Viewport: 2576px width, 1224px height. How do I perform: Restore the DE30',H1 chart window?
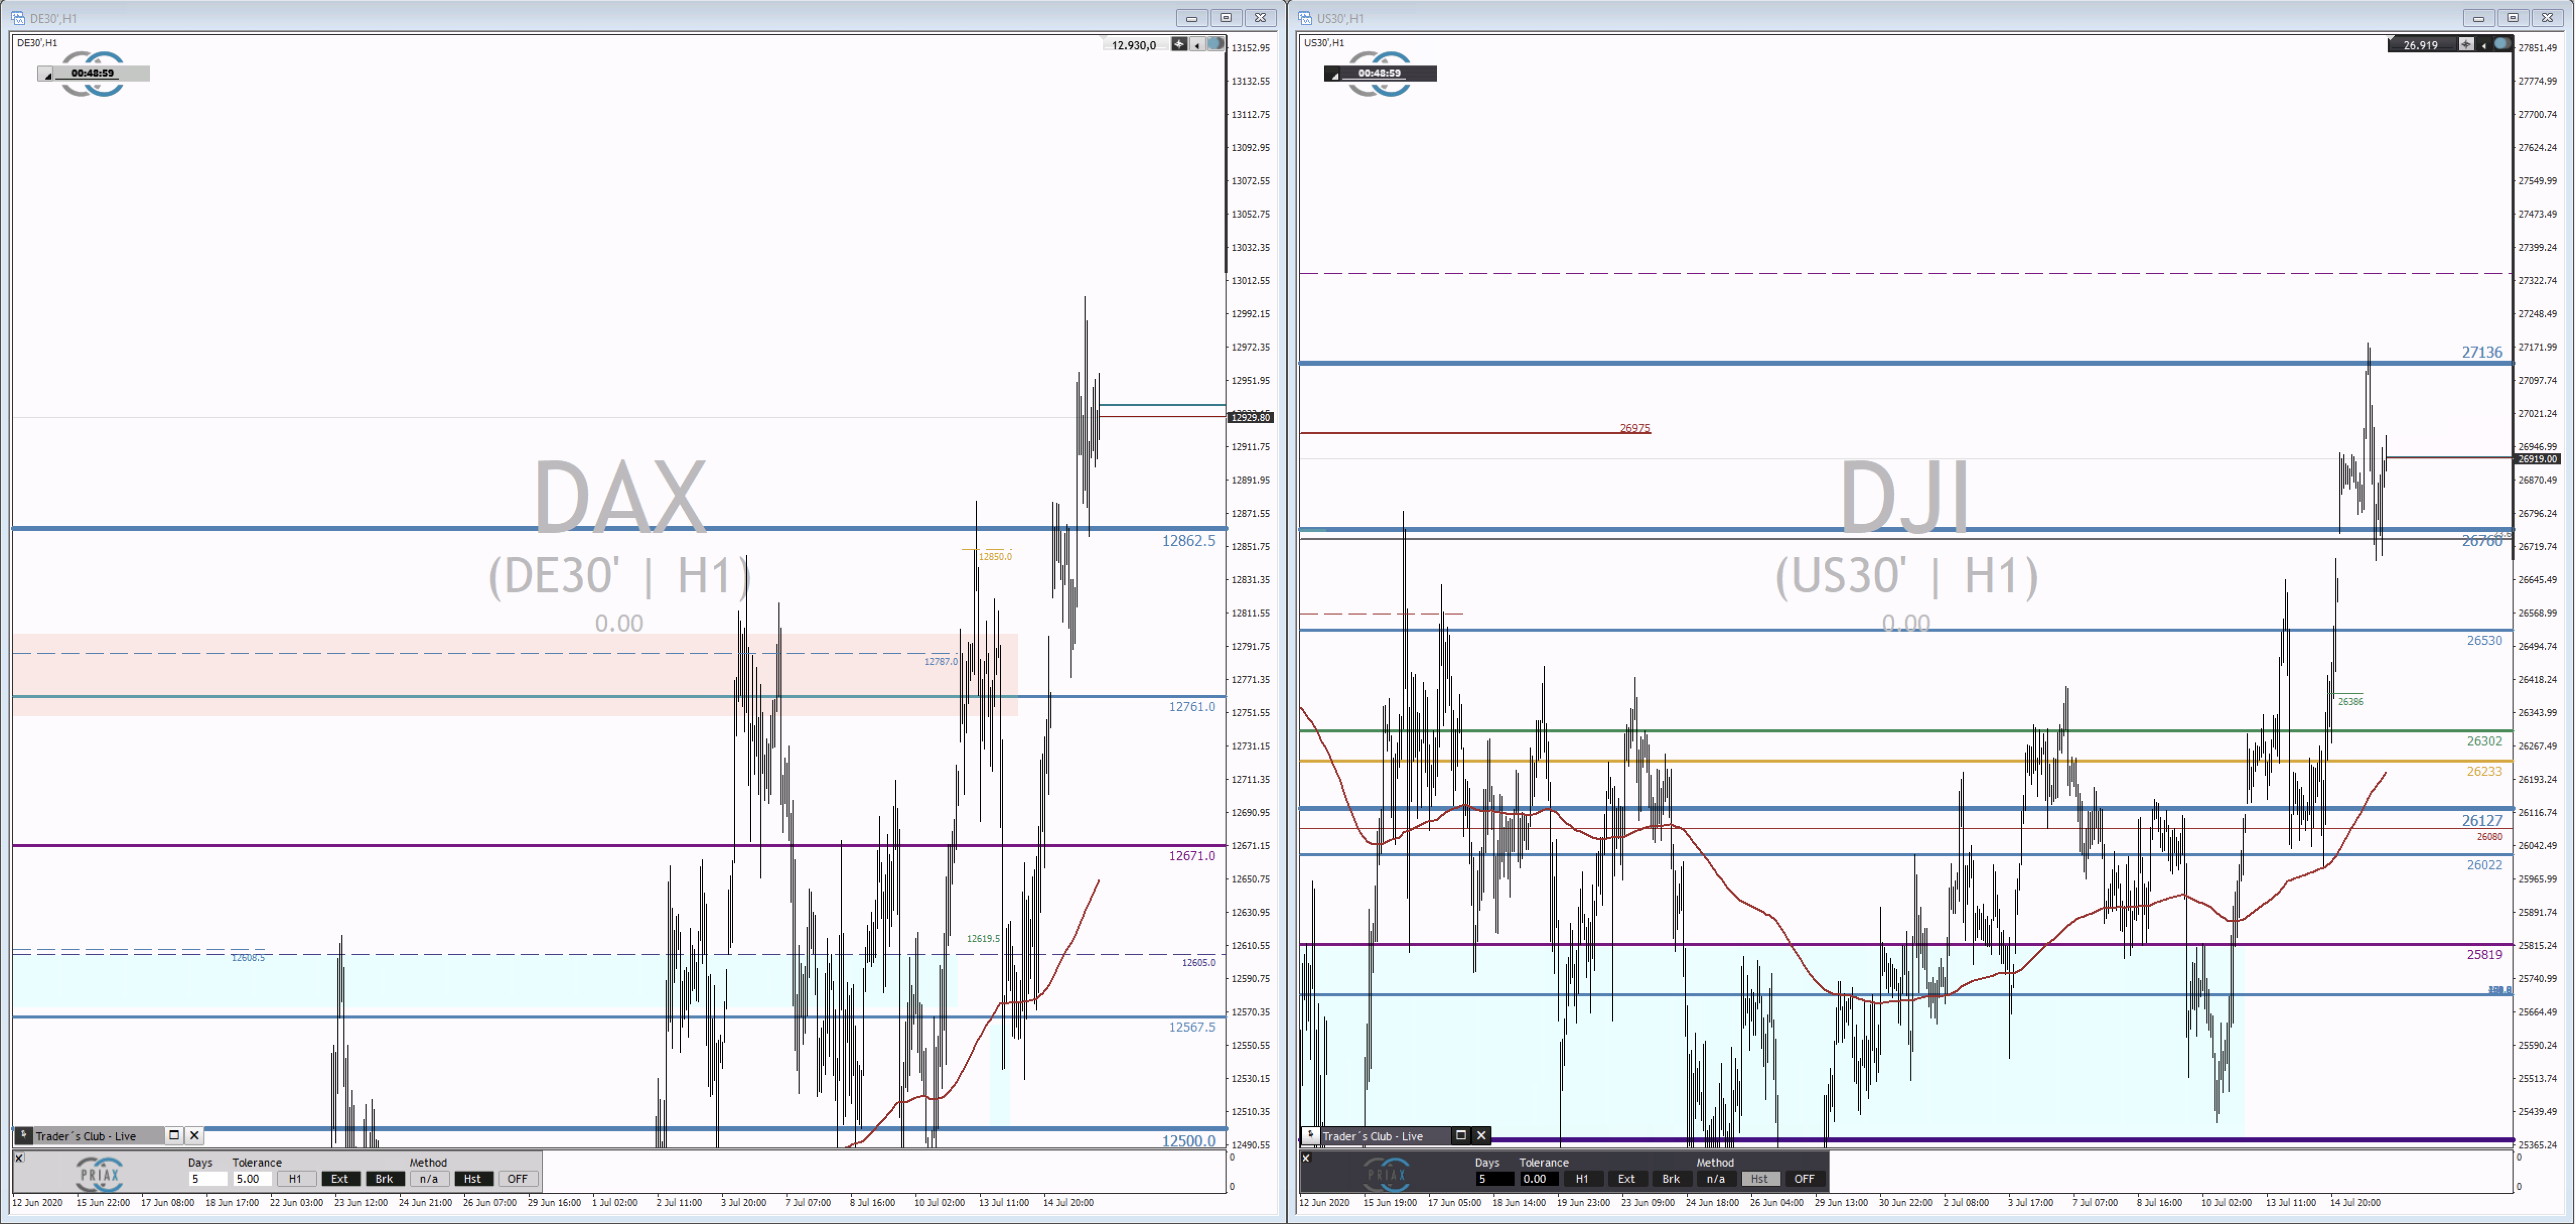[x=1226, y=18]
